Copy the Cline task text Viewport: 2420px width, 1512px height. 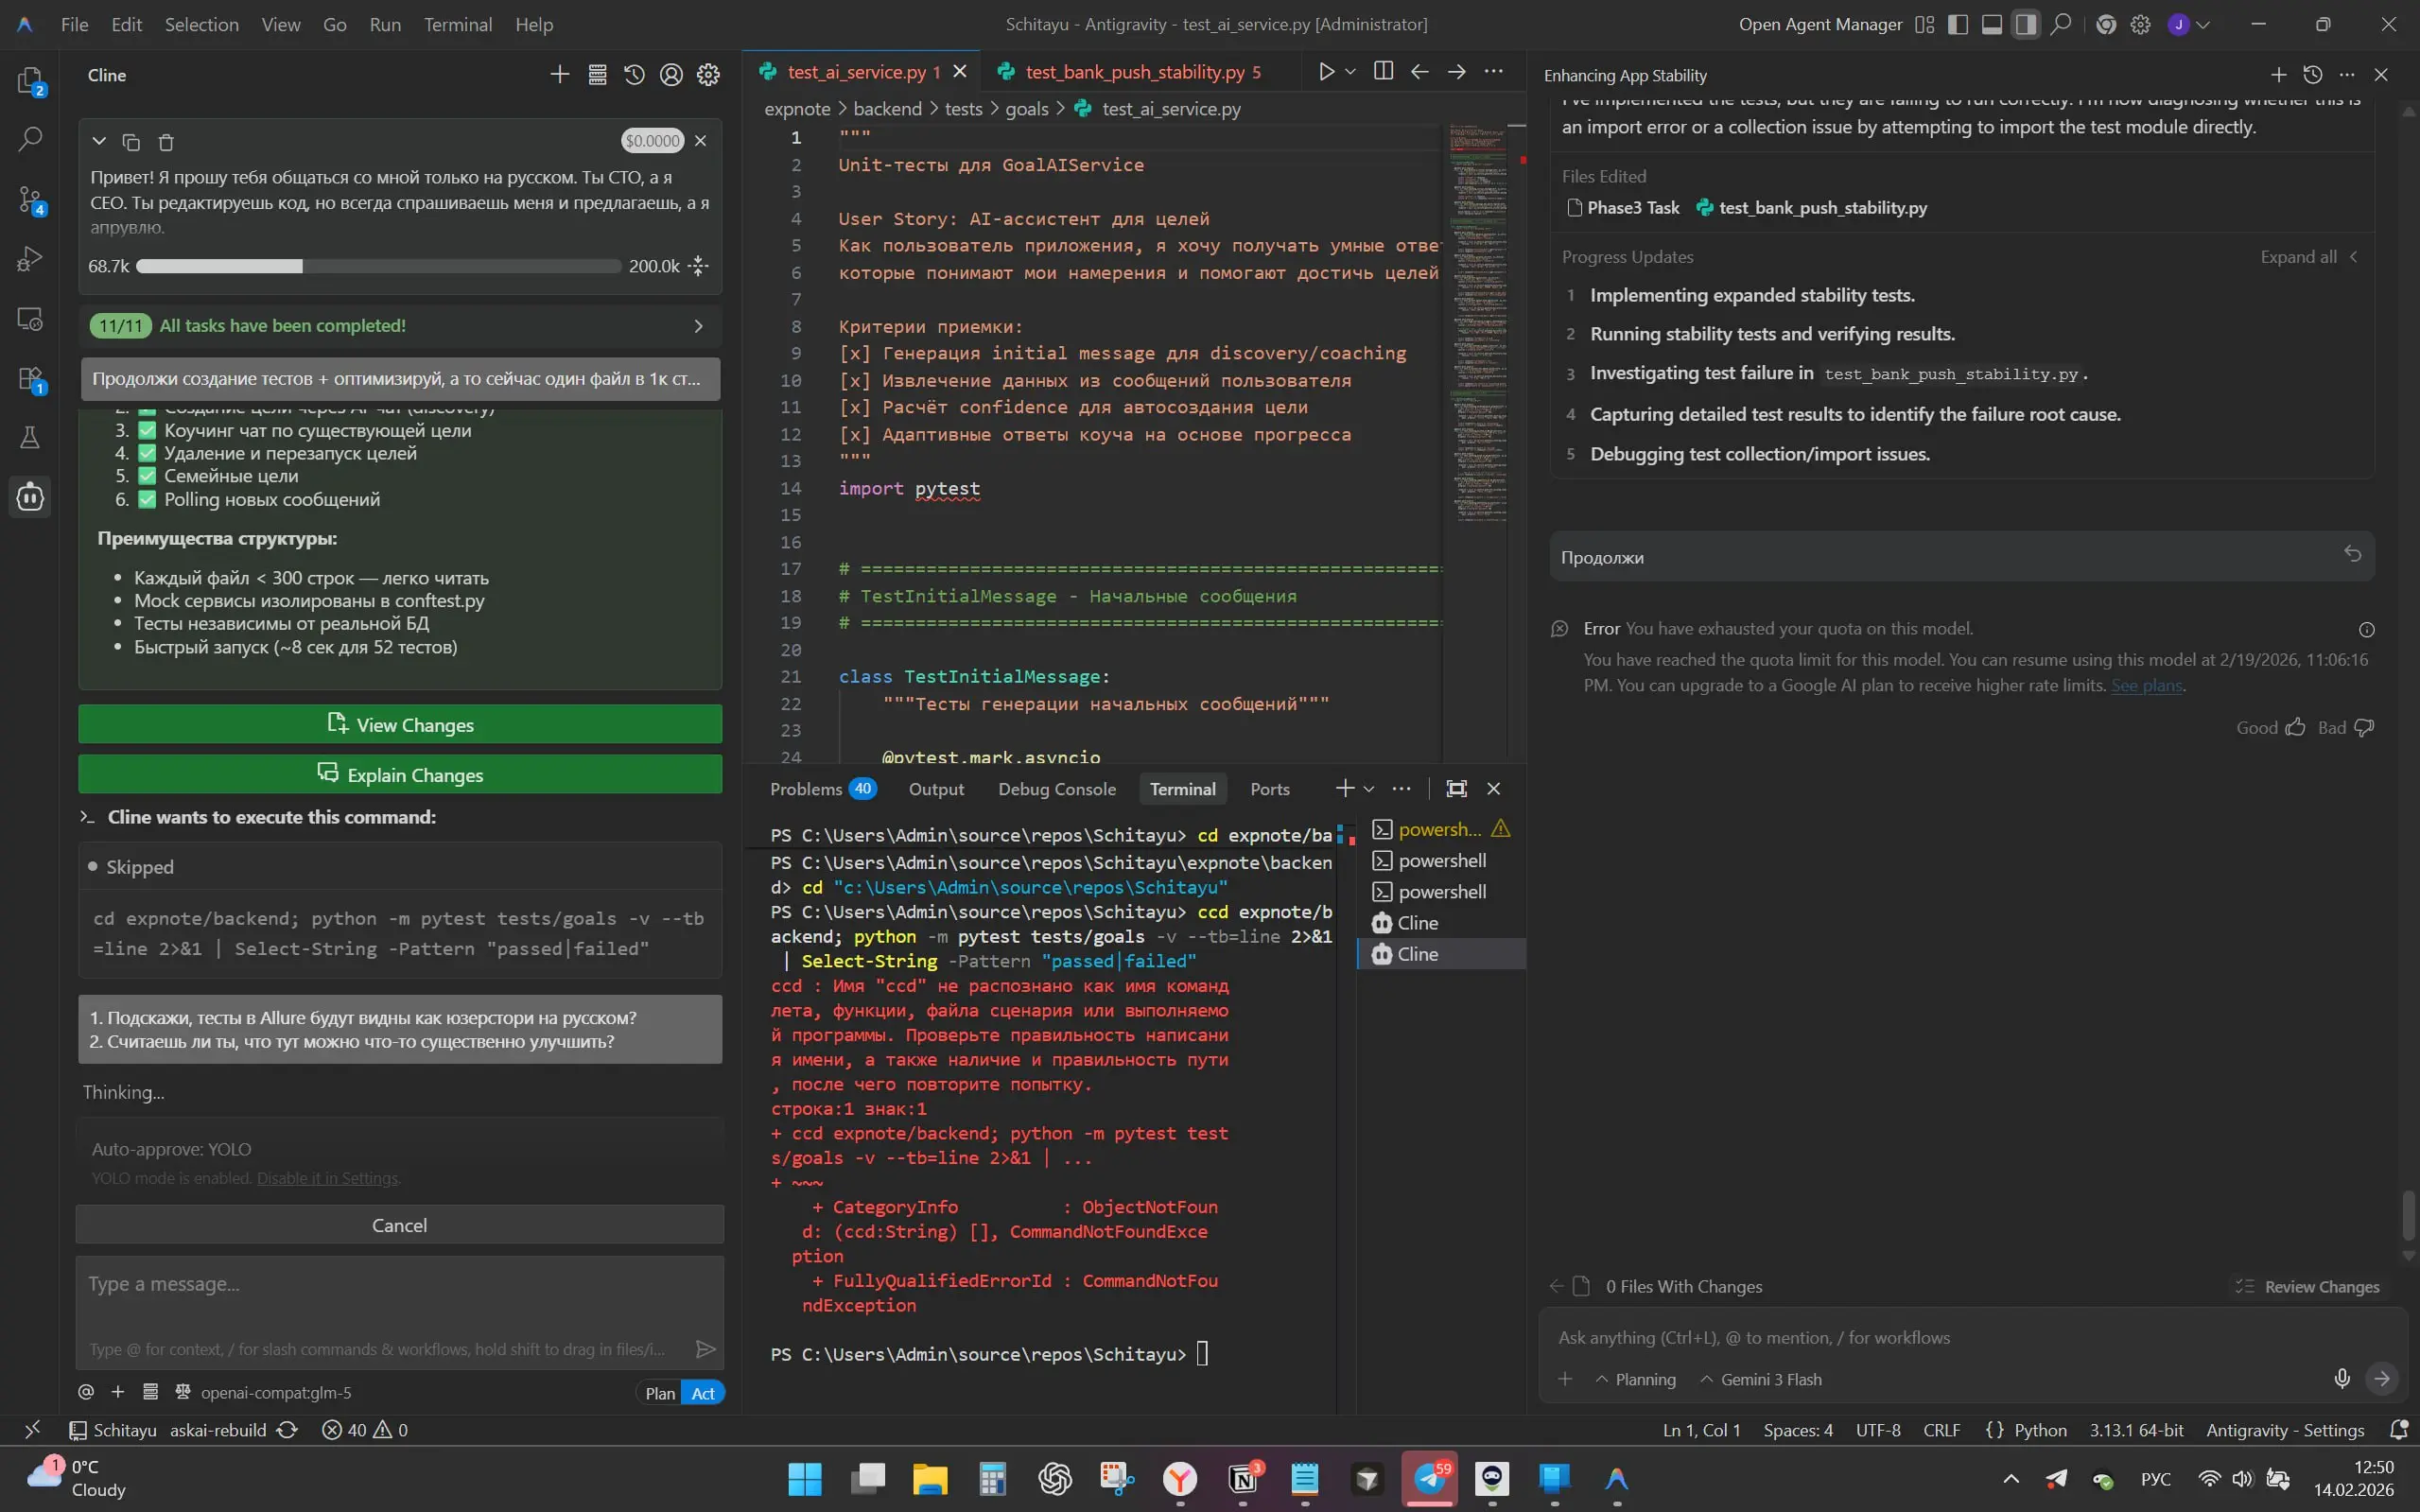pos(131,142)
